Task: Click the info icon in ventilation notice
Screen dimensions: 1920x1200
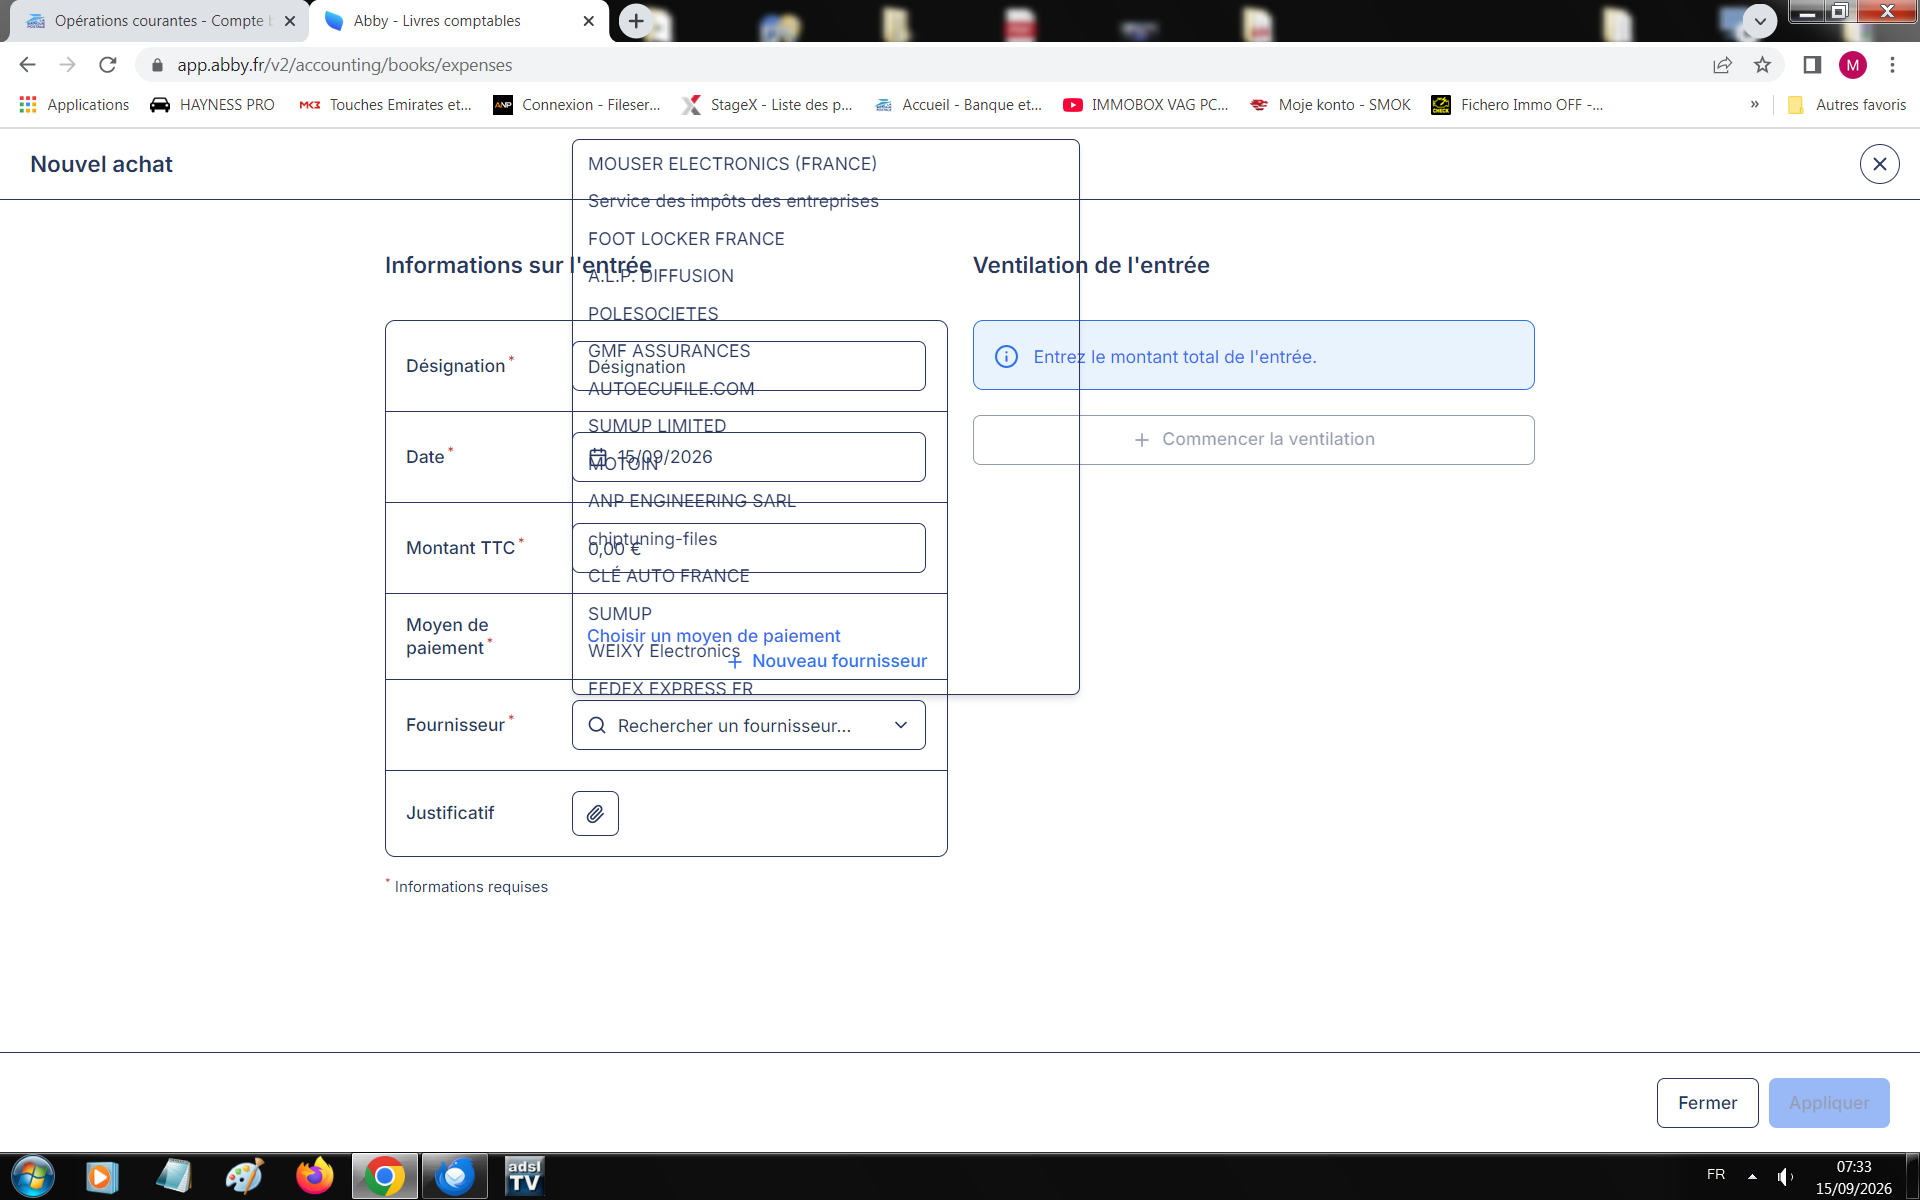Action: pyautogui.click(x=1006, y=356)
